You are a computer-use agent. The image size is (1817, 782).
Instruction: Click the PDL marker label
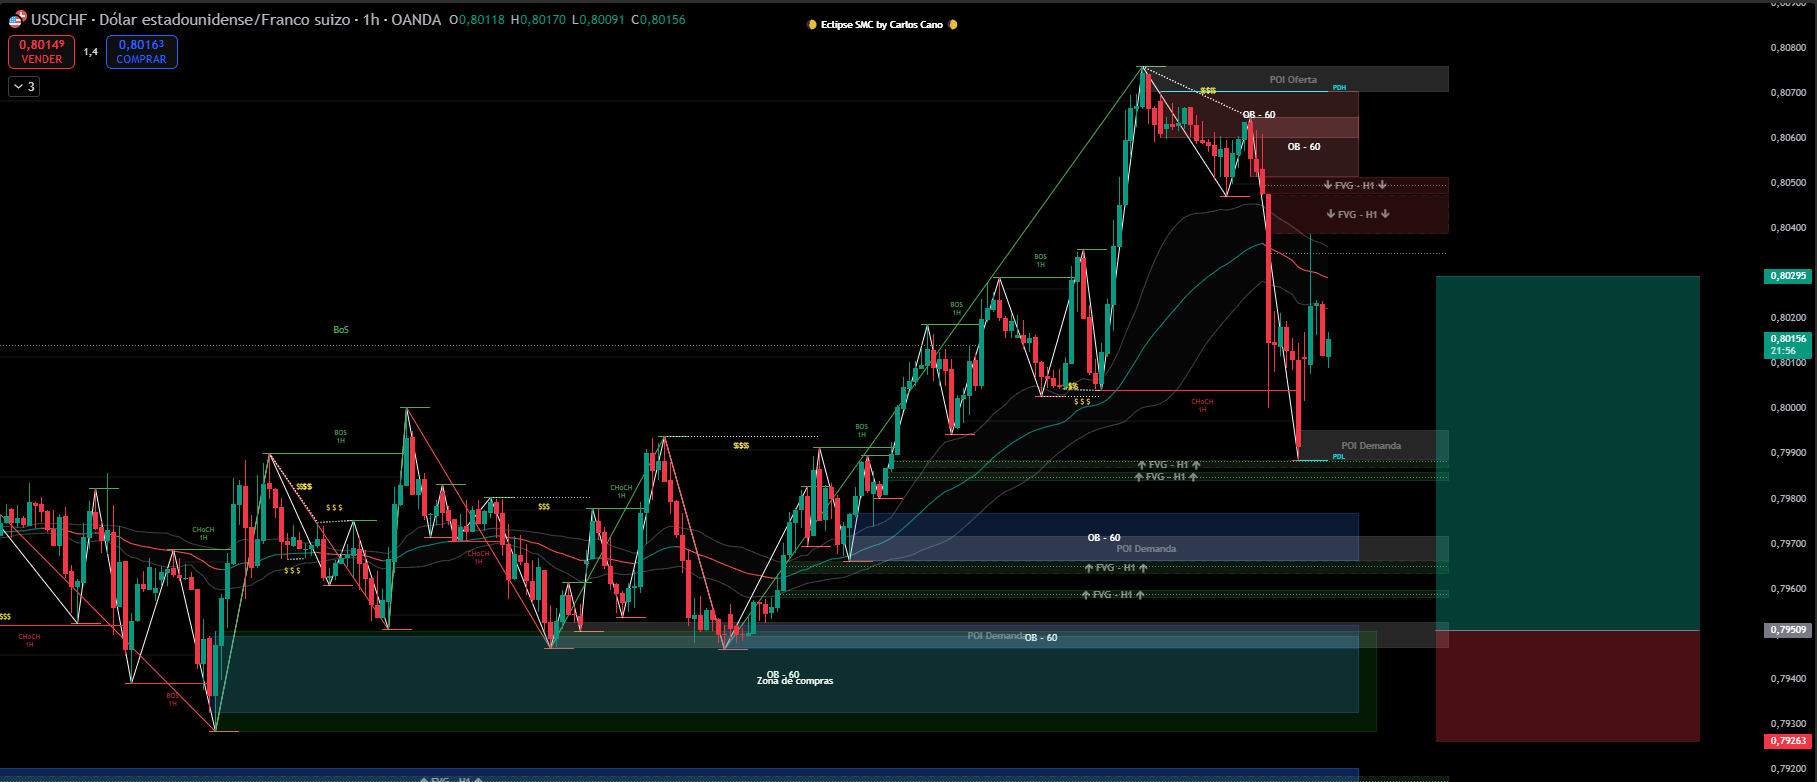(x=1339, y=457)
